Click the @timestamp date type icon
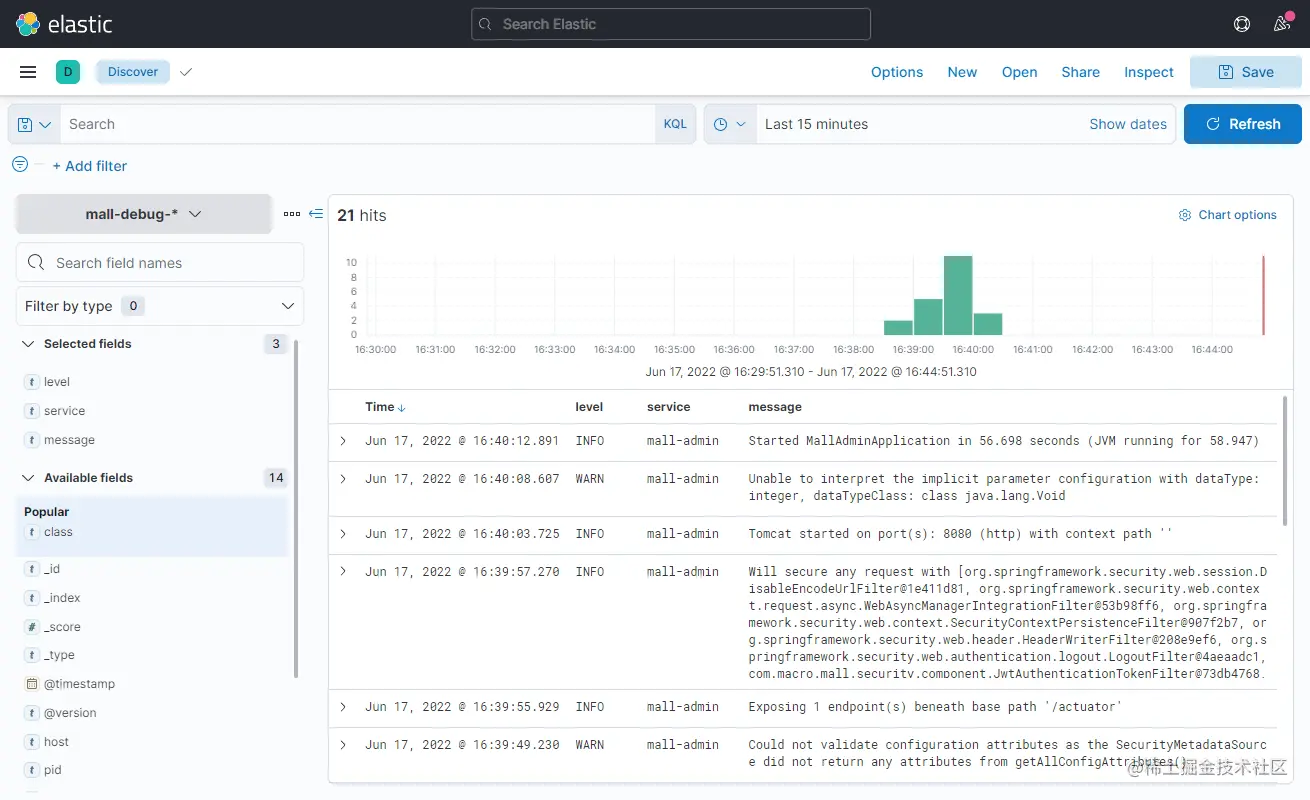1310x800 pixels. (32, 684)
